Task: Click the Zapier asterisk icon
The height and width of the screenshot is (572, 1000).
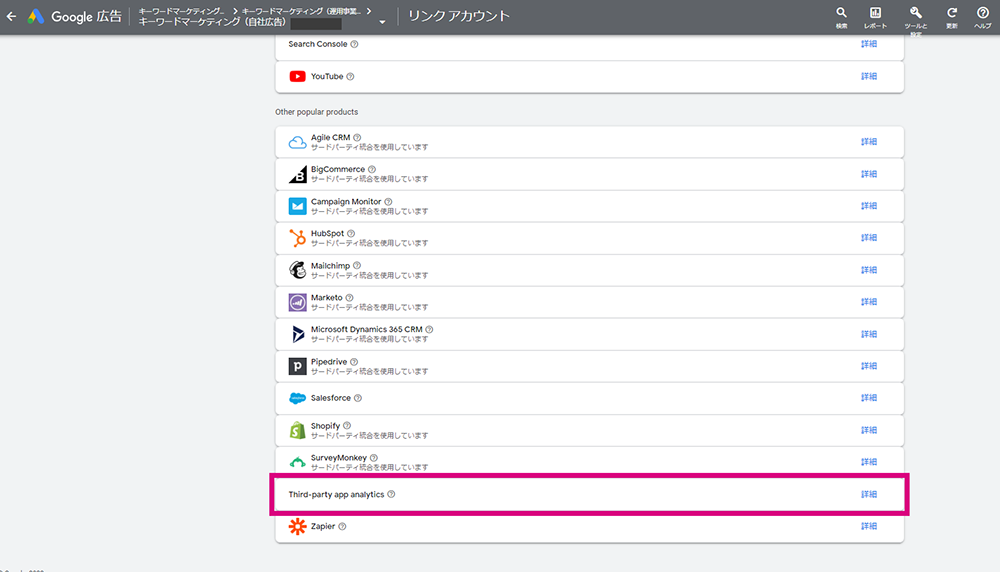Action: click(x=297, y=526)
